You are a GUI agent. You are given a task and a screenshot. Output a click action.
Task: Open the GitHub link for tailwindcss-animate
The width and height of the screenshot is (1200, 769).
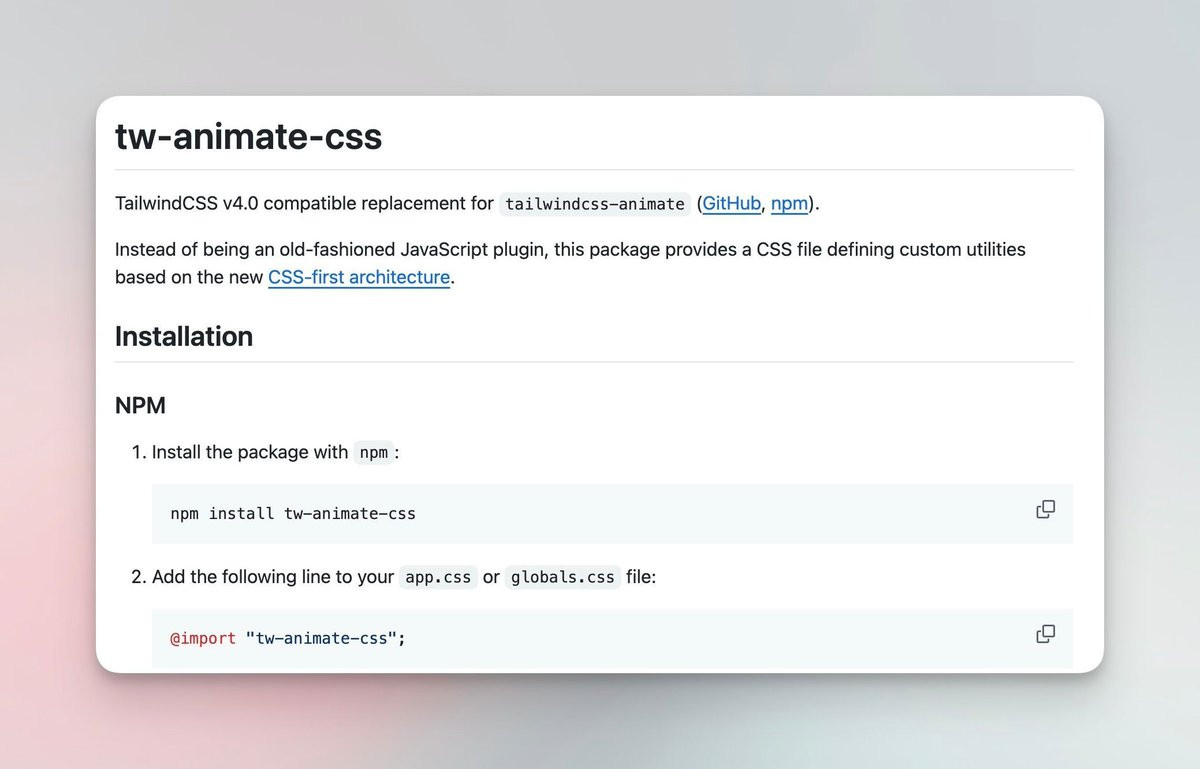coord(731,204)
